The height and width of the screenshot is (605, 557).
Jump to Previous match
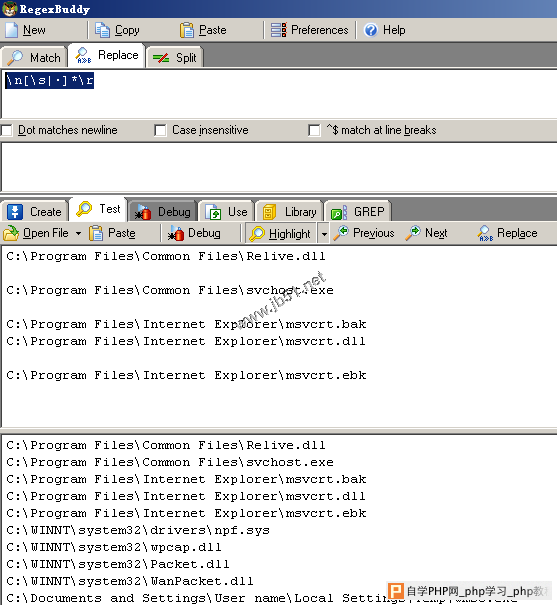tap(364, 233)
